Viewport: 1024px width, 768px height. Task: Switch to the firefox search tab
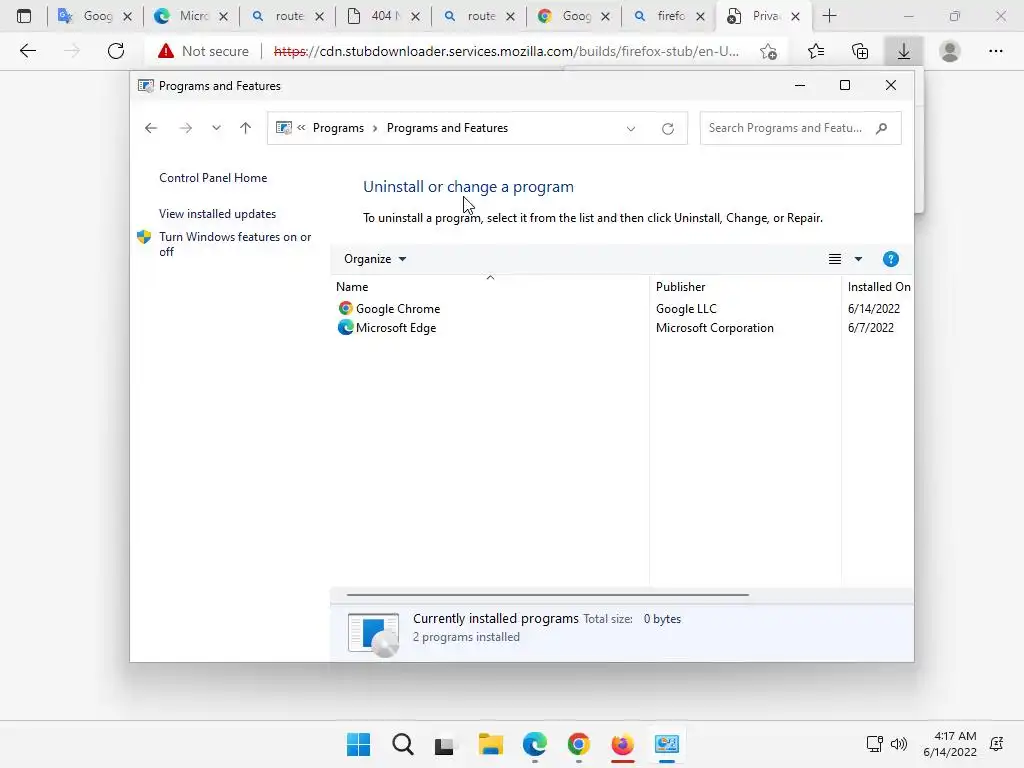click(667, 16)
